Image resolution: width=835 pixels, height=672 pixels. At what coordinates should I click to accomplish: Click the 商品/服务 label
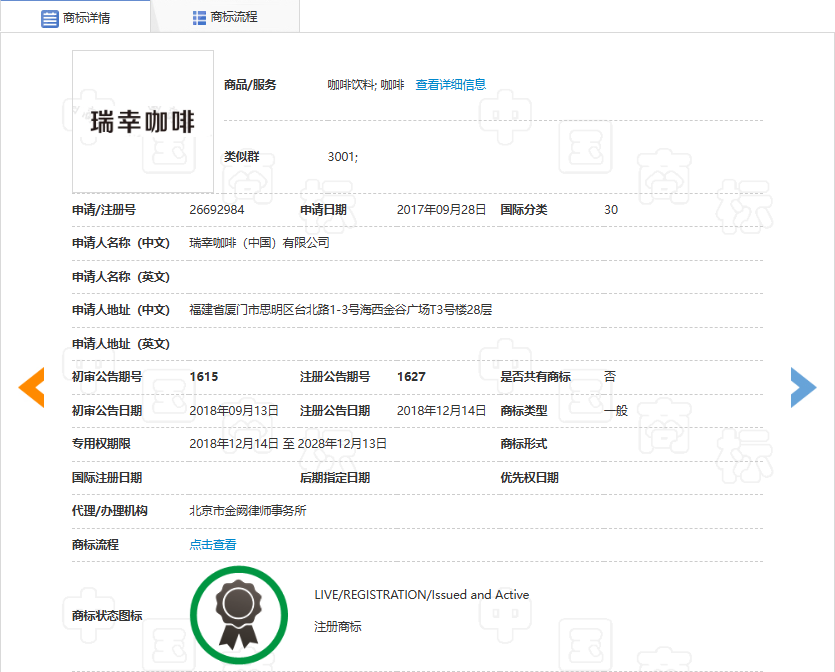coord(250,85)
